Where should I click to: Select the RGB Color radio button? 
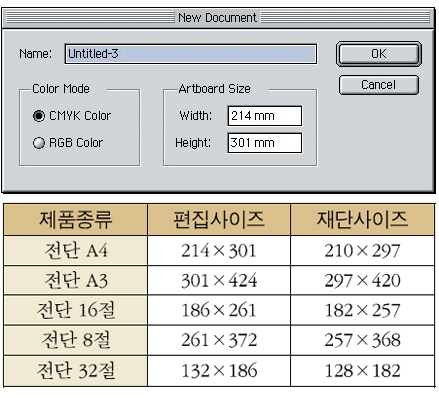coord(39,143)
